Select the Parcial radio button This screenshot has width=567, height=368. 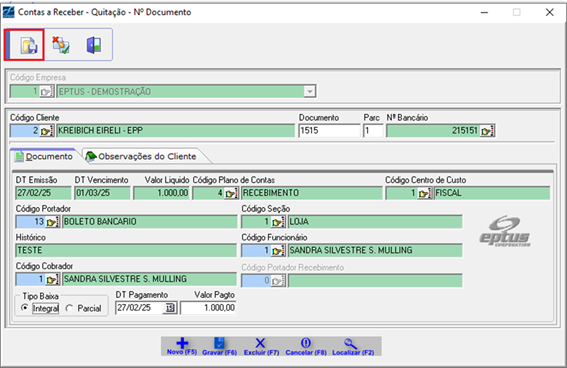69,308
